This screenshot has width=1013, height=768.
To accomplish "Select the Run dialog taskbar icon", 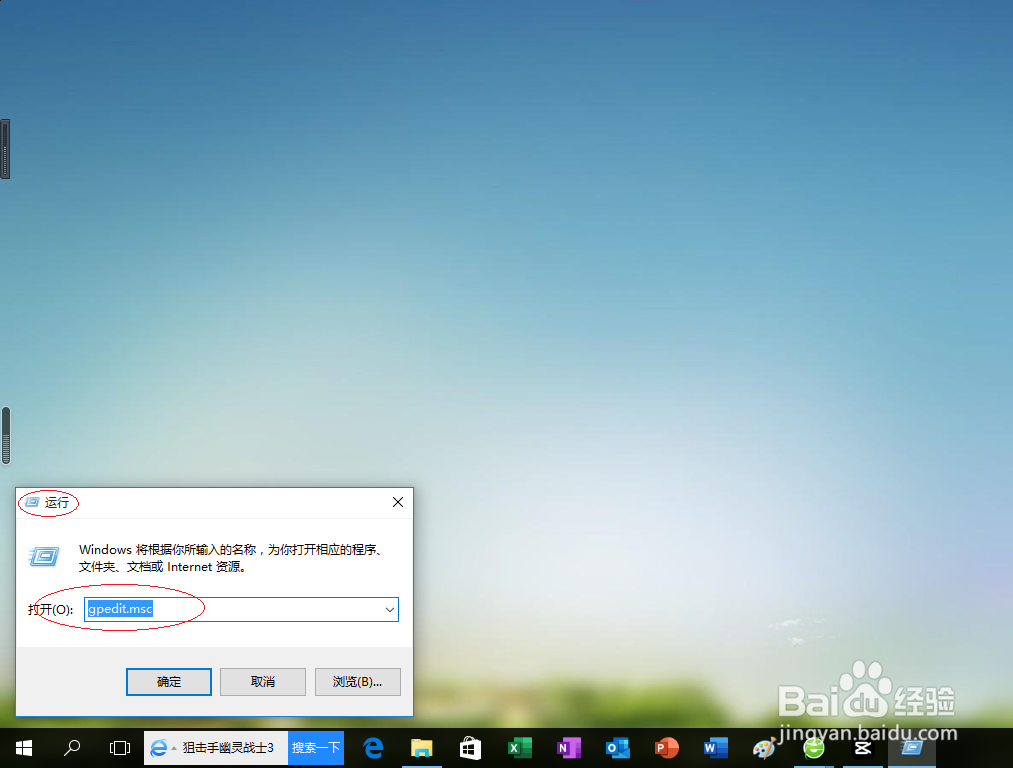I will tap(912, 748).
